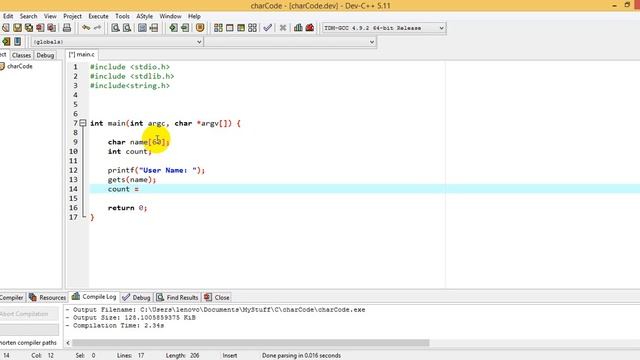Image resolution: width=640 pixels, height=360 pixels.
Task: Click the Profile Analysis bar chart icon
Action: [298, 28]
